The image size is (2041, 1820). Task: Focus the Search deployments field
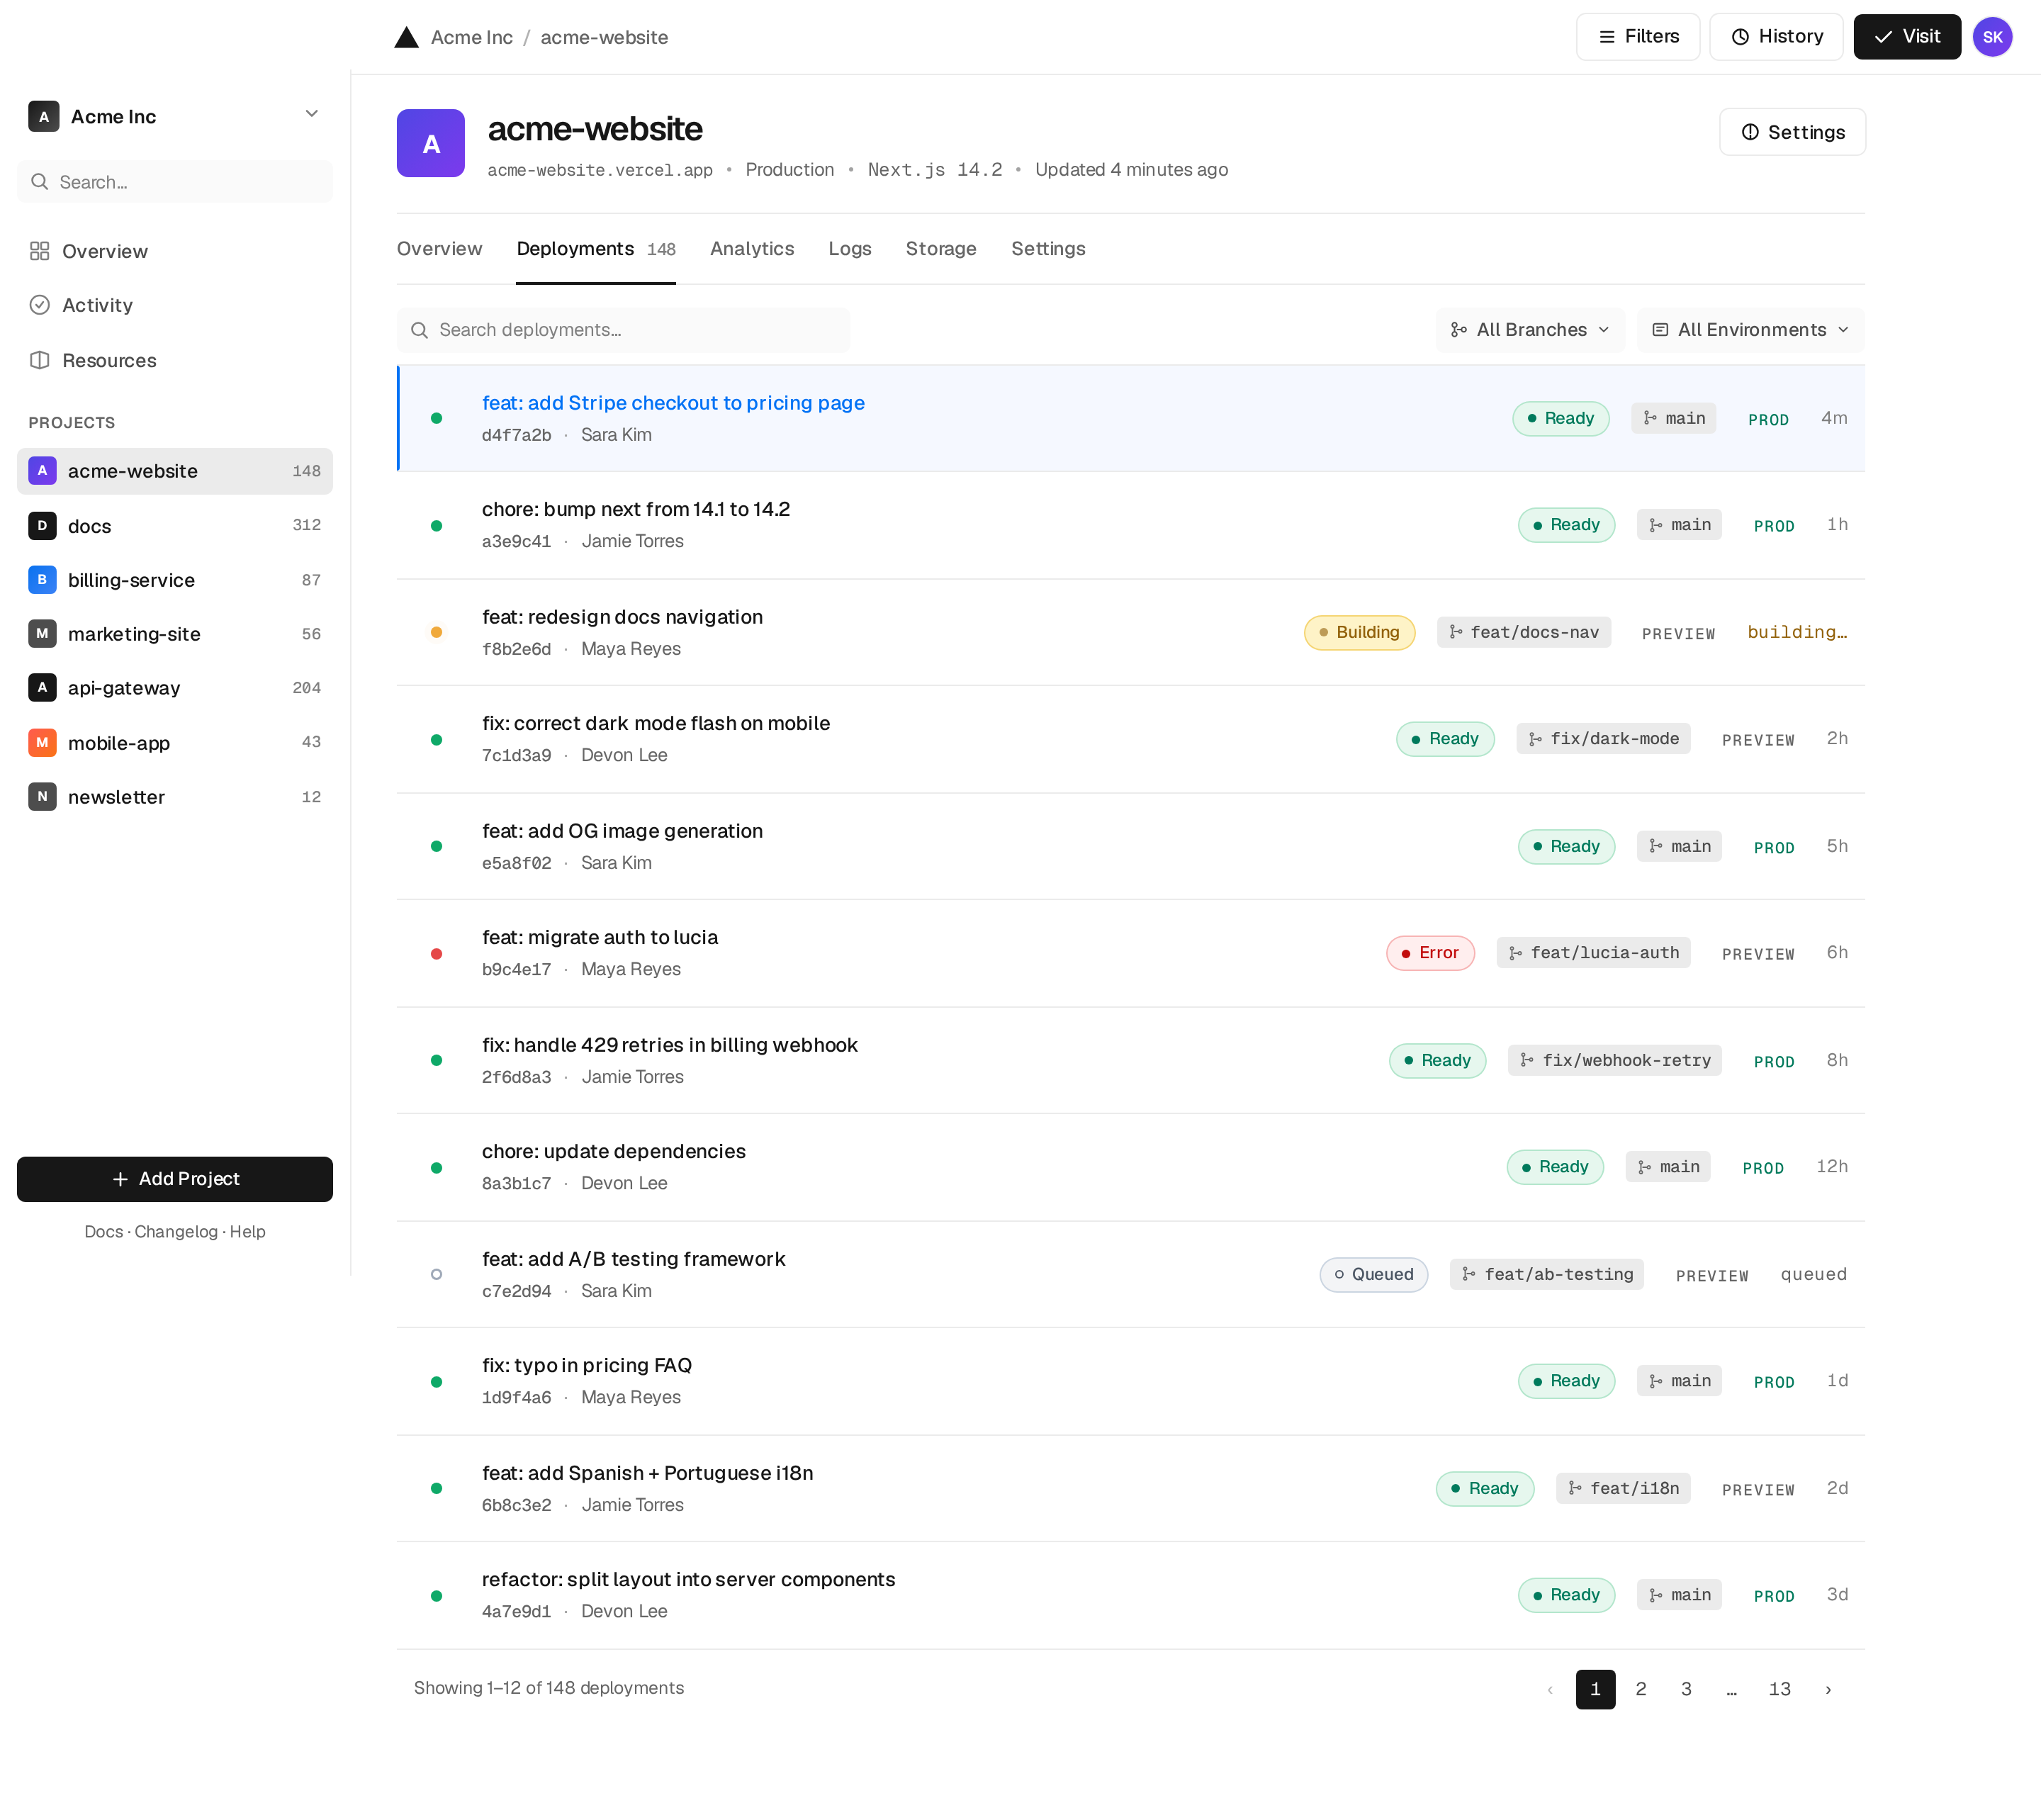pyautogui.click(x=623, y=330)
